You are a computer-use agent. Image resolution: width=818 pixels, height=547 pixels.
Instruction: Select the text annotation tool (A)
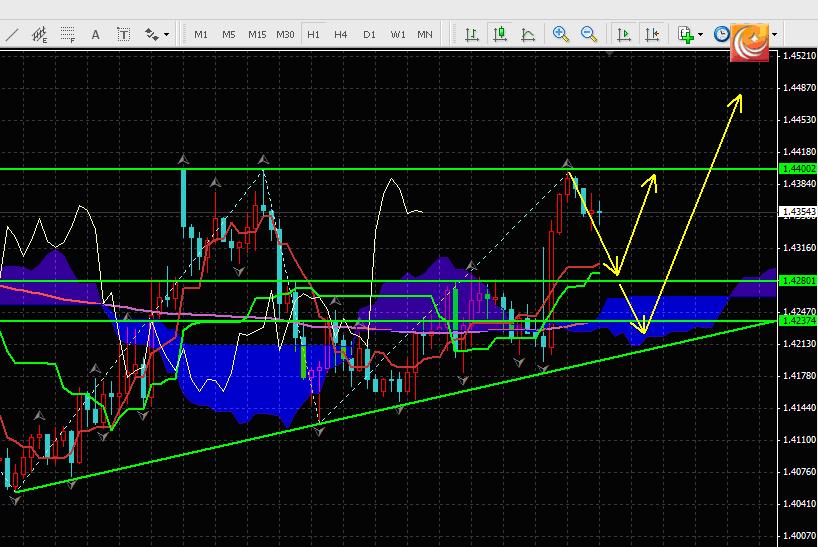[x=95, y=35]
